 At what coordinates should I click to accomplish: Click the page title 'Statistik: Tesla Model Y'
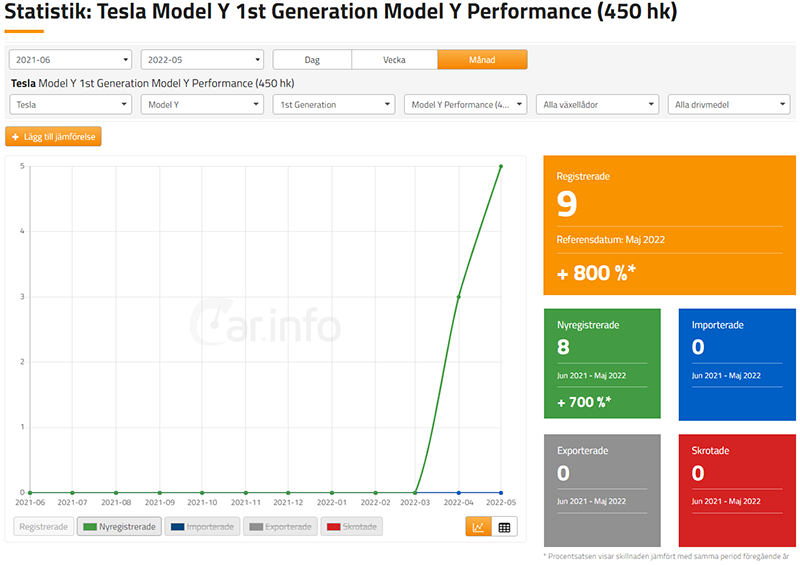[x=341, y=11]
